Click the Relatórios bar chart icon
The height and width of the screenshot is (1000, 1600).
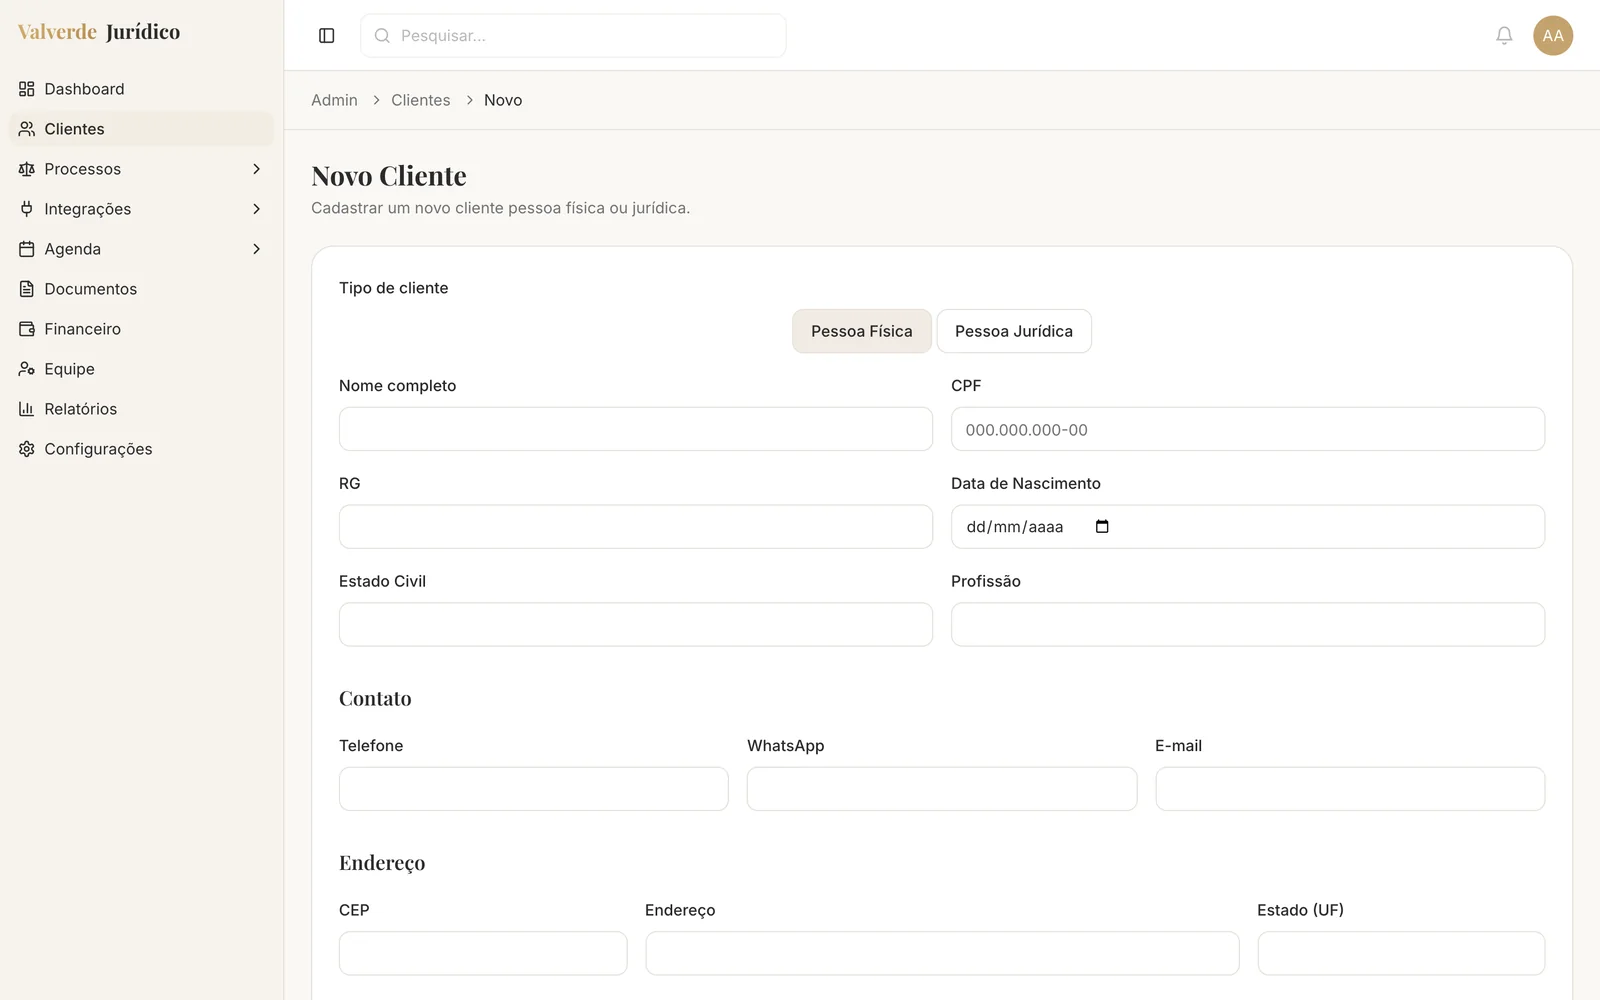click(27, 409)
